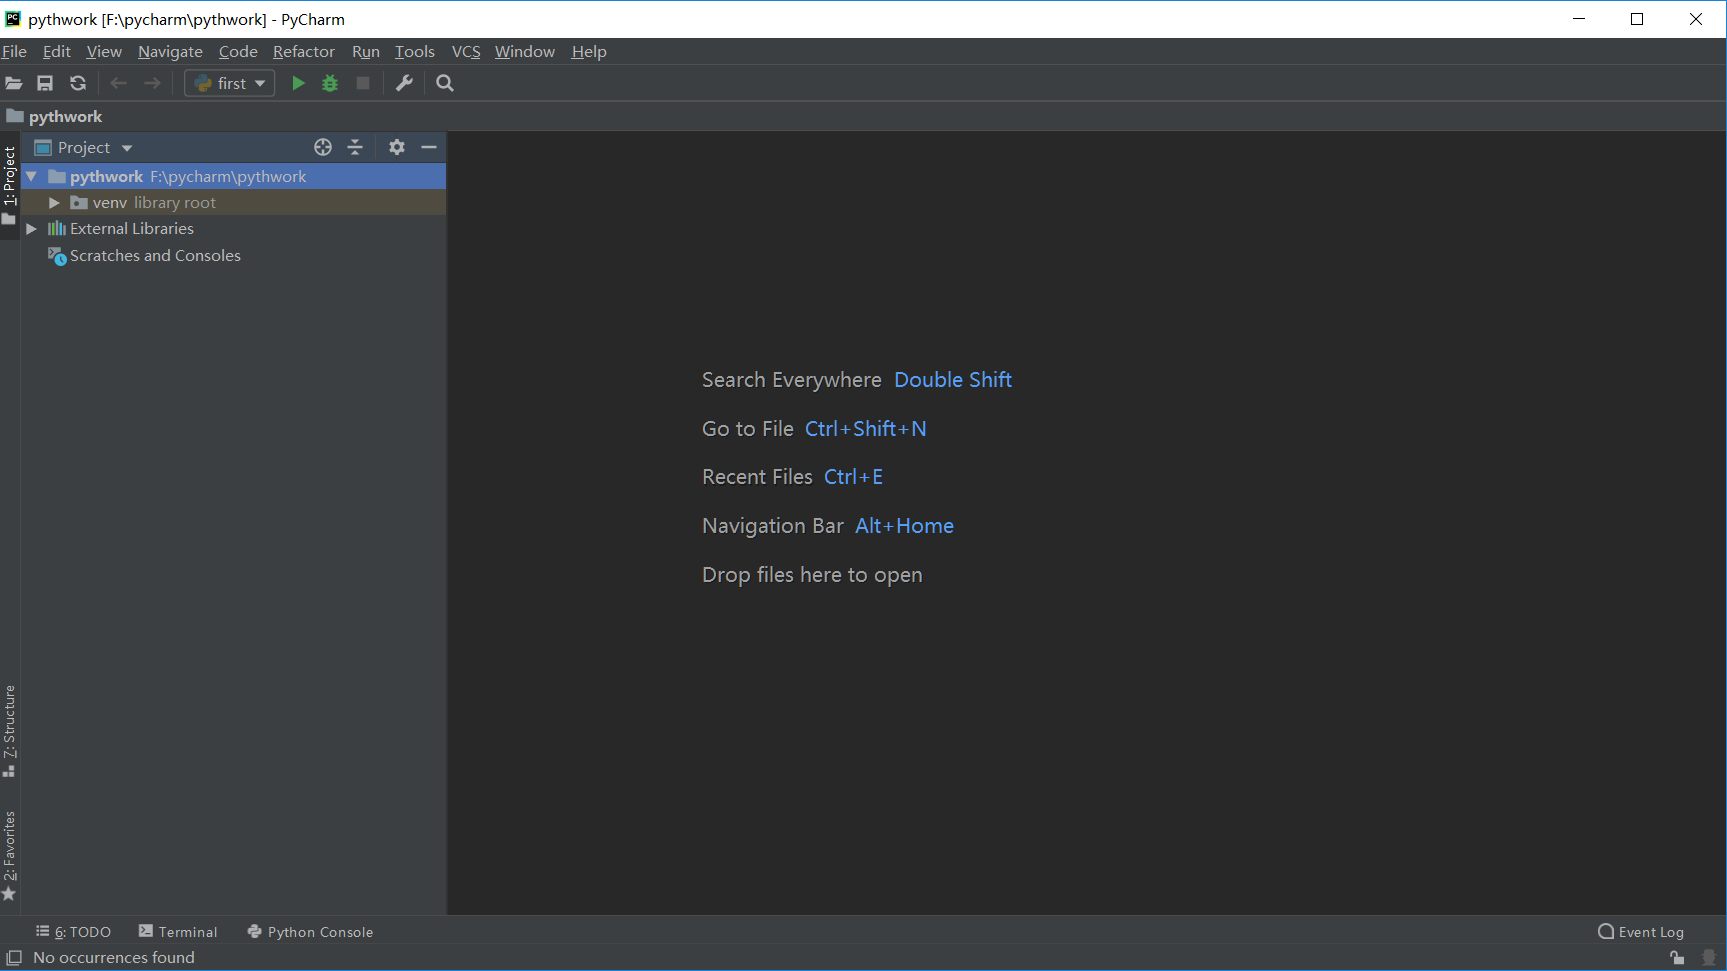Image resolution: width=1727 pixels, height=971 pixels.
Task: Select External Libraries tree item
Action: pos(121,229)
